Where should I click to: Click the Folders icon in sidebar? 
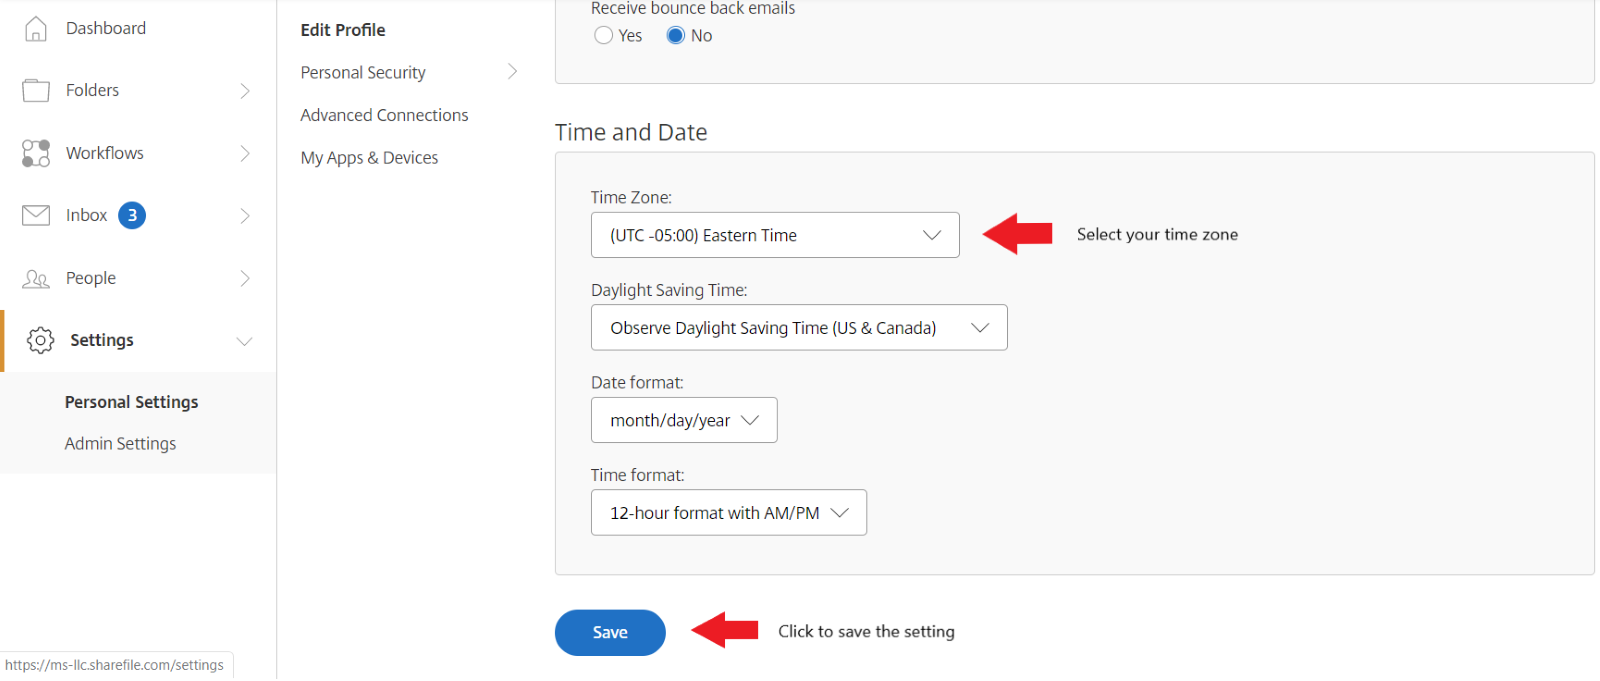coord(36,91)
